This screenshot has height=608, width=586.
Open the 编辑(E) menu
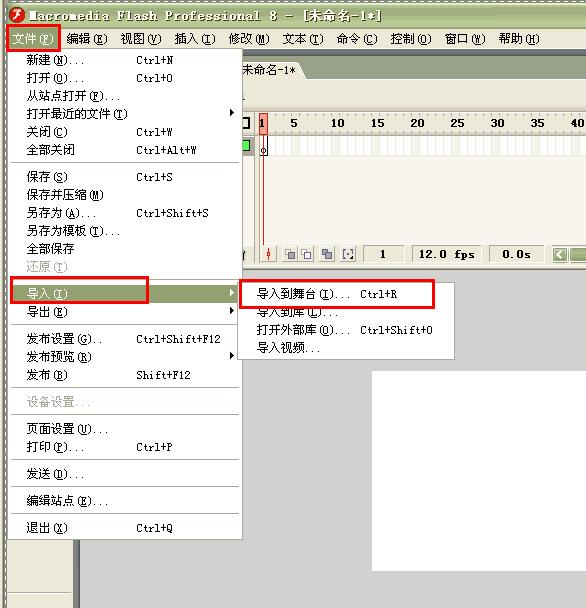(87, 39)
